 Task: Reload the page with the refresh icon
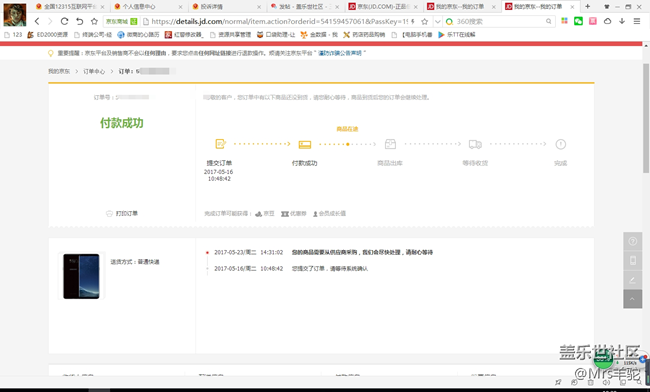coord(64,21)
